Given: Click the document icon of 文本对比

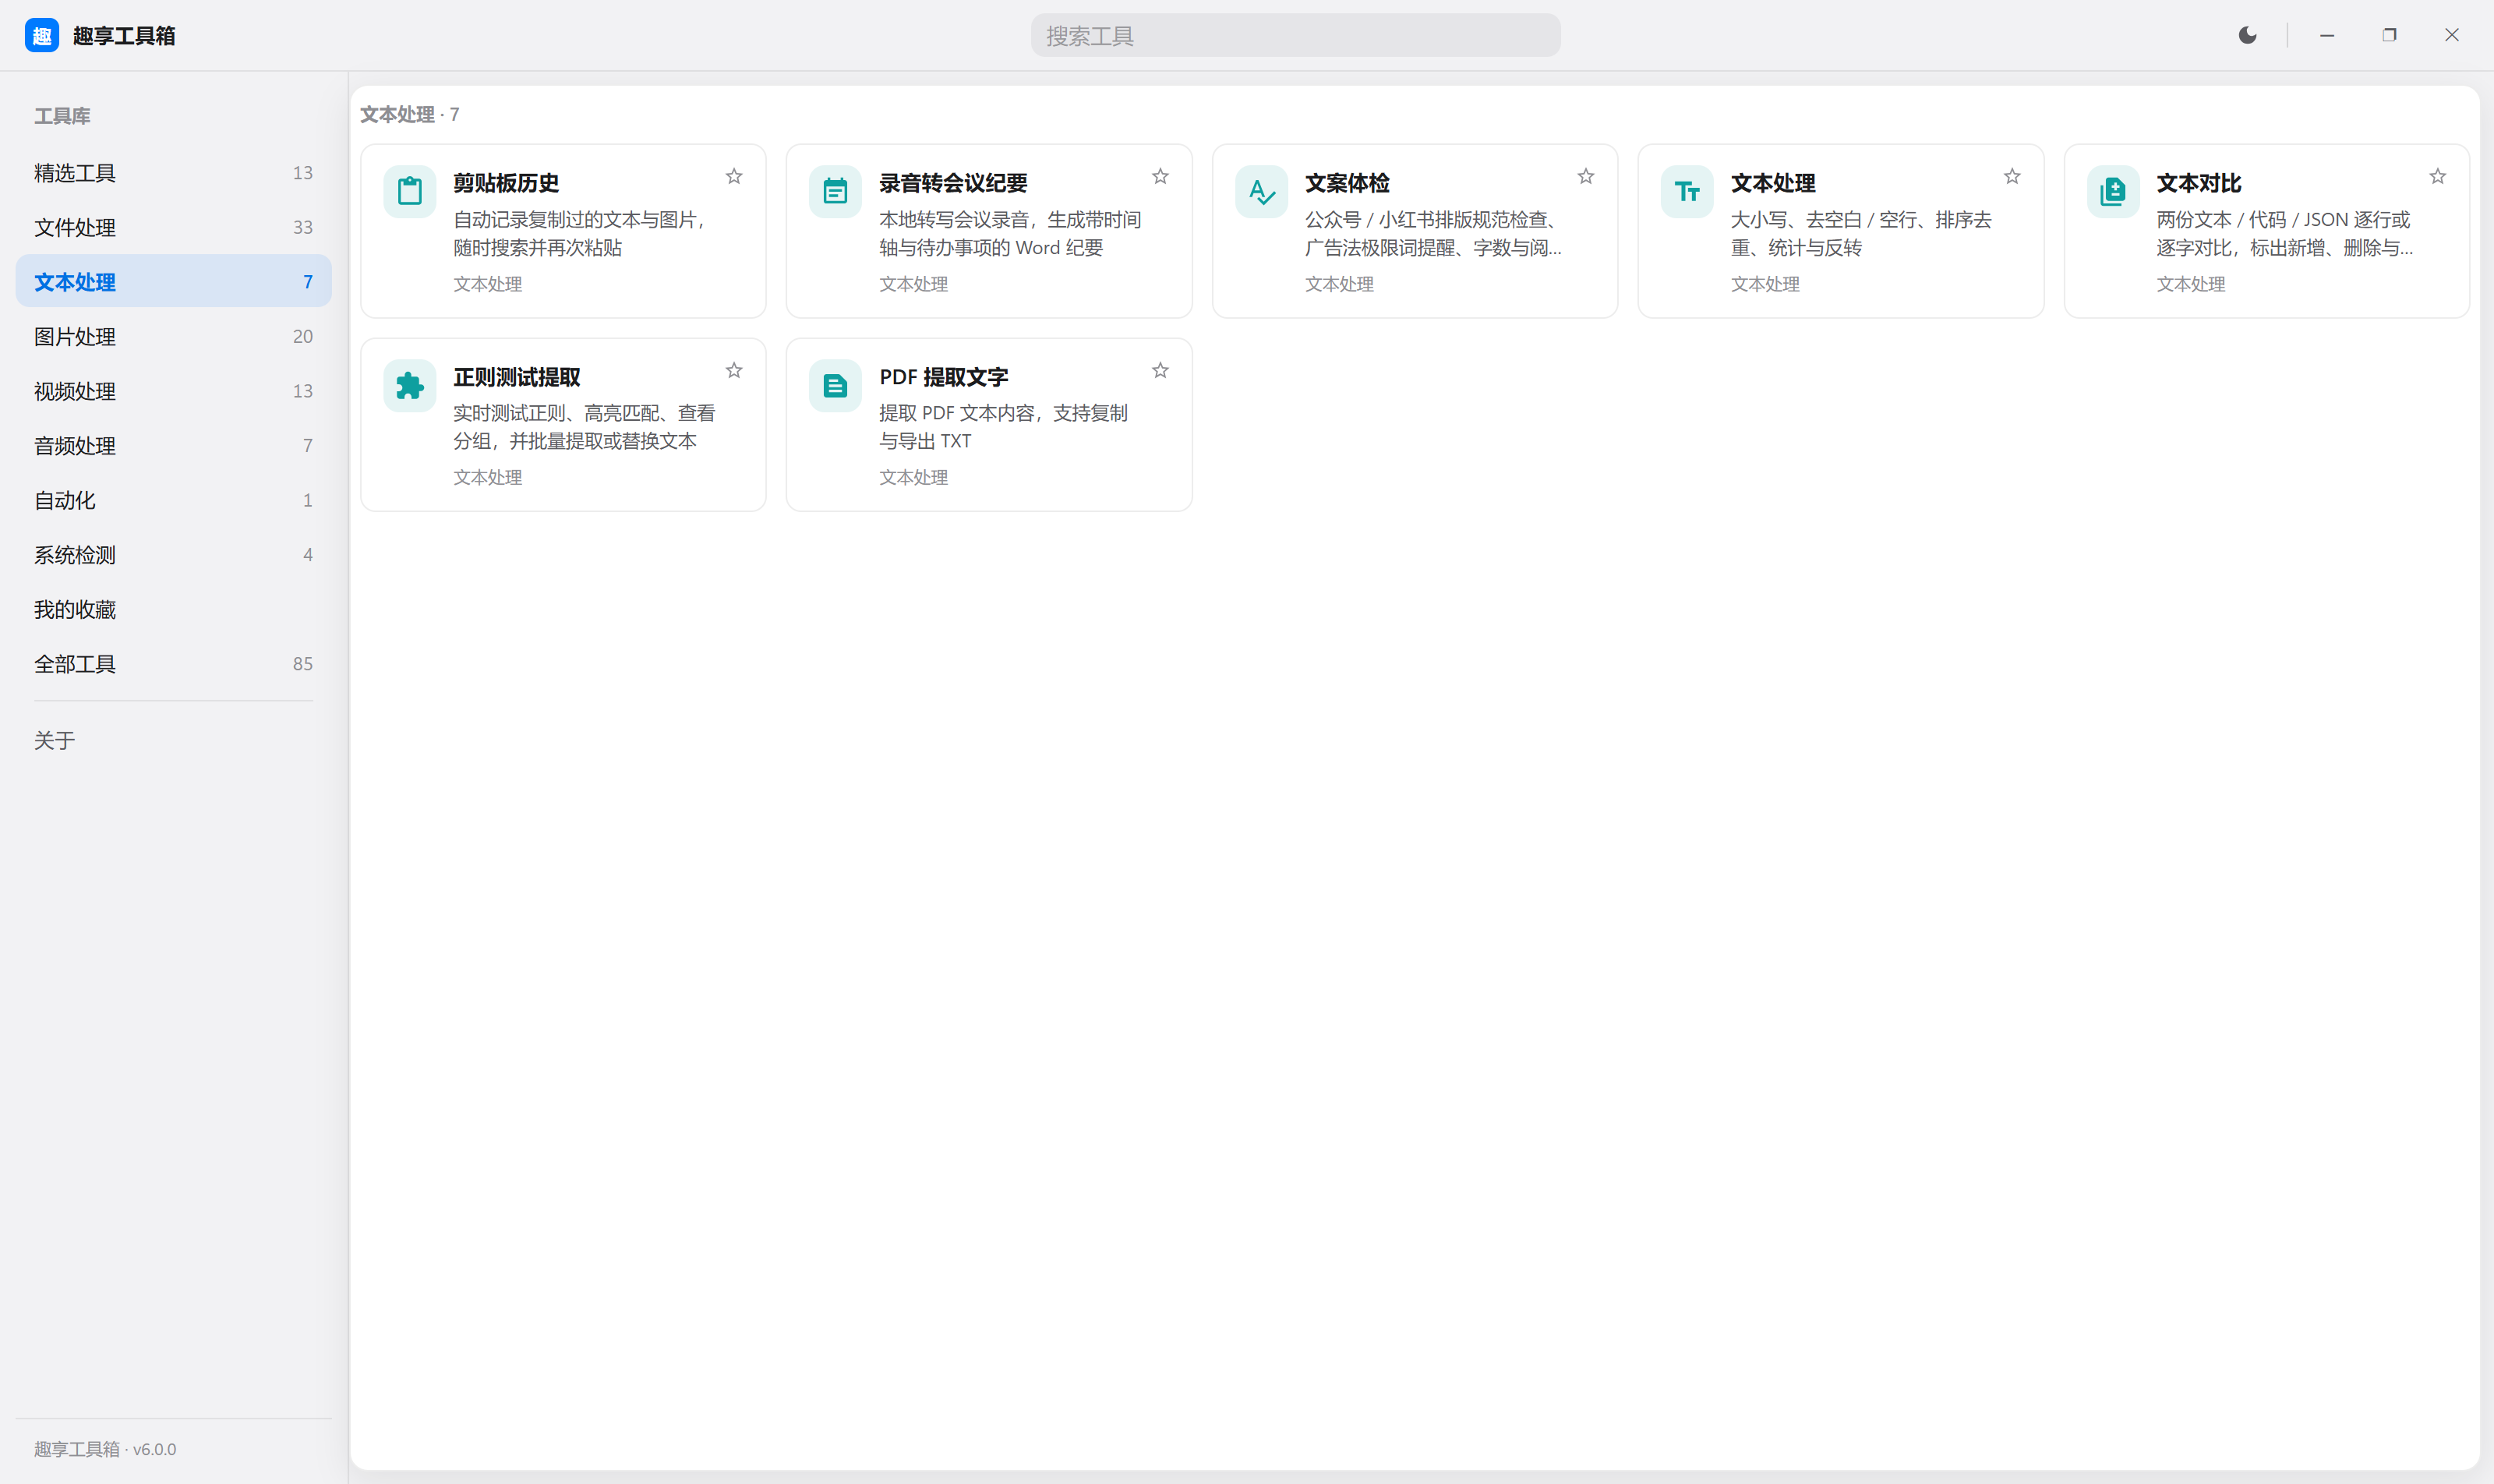Looking at the screenshot, I should pos(2113,191).
